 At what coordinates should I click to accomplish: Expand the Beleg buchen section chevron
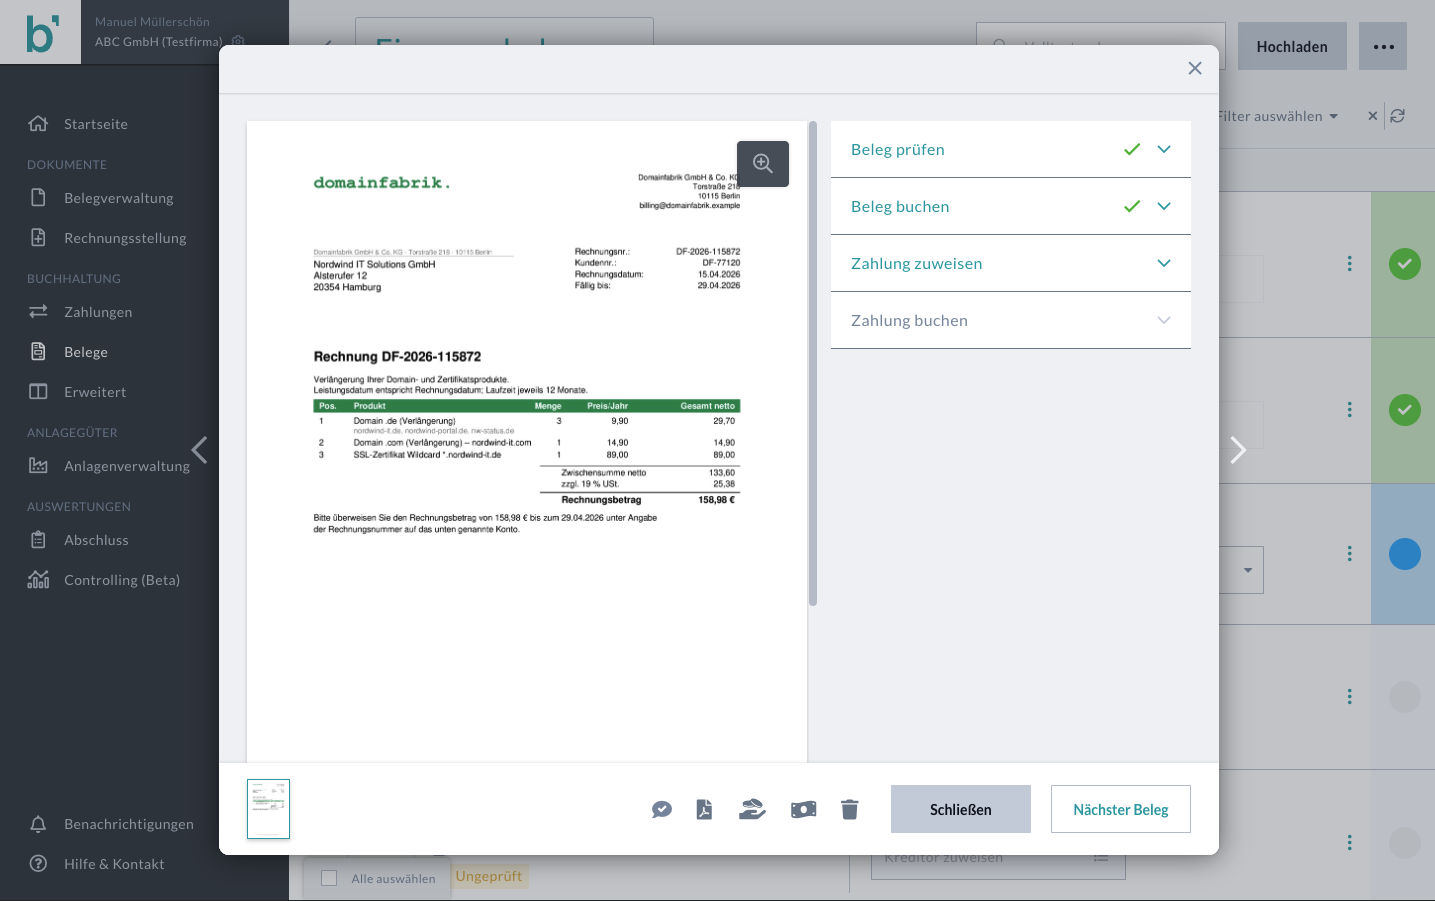1164,206
